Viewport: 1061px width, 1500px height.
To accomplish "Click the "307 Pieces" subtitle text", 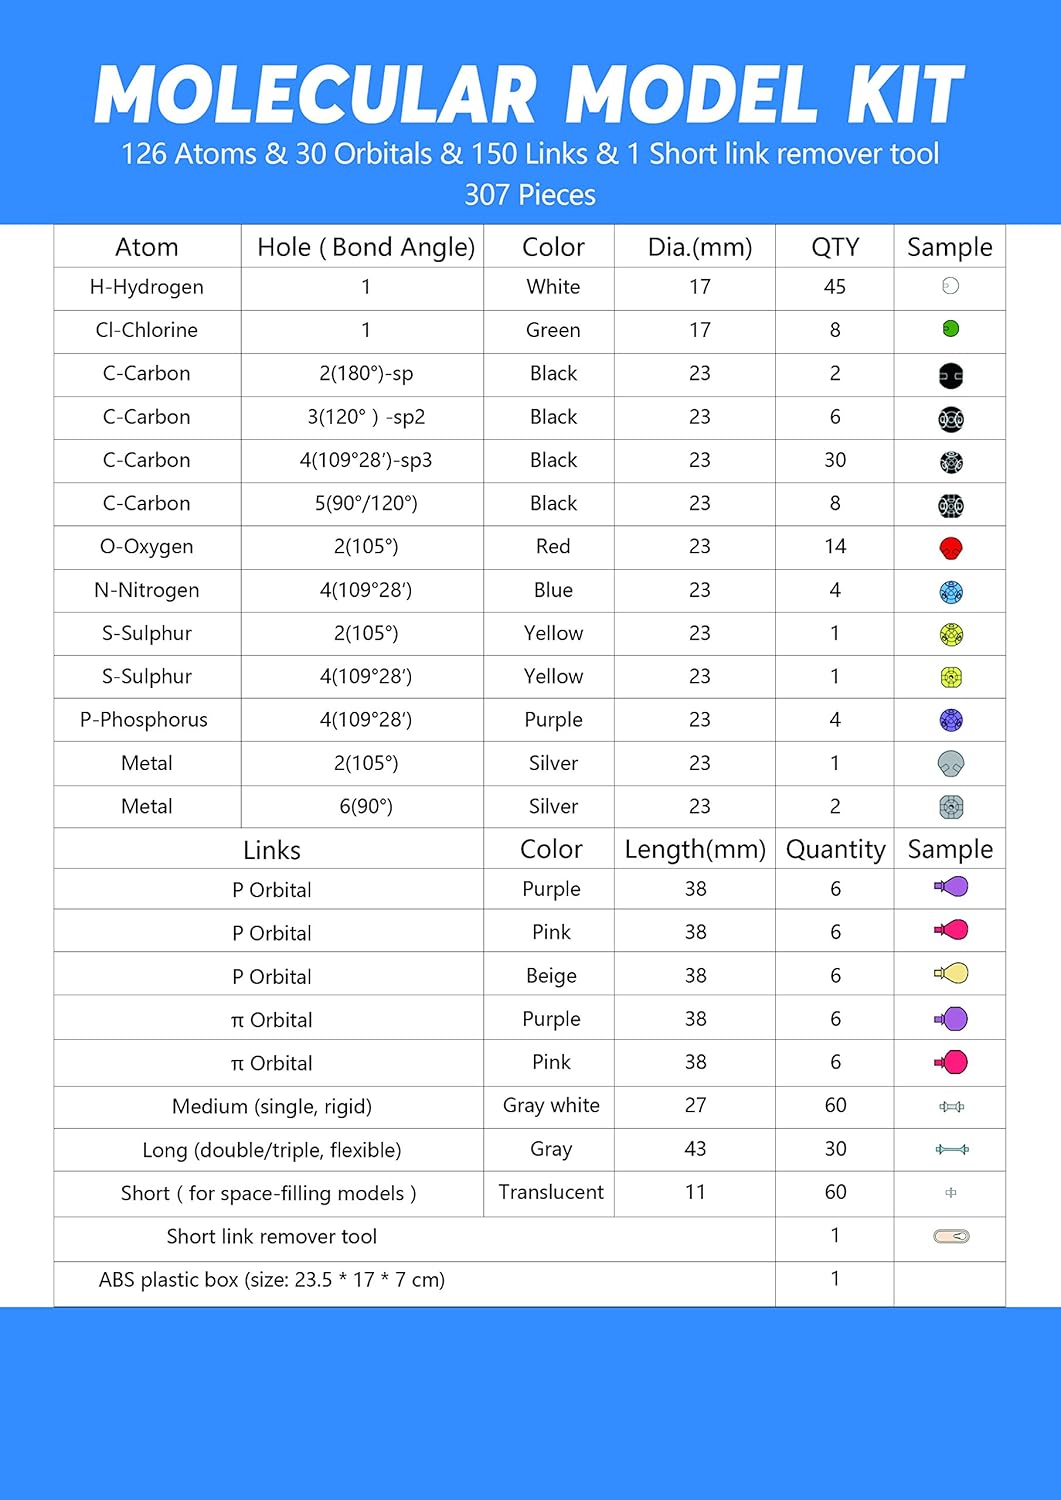I will pos(529,195).
